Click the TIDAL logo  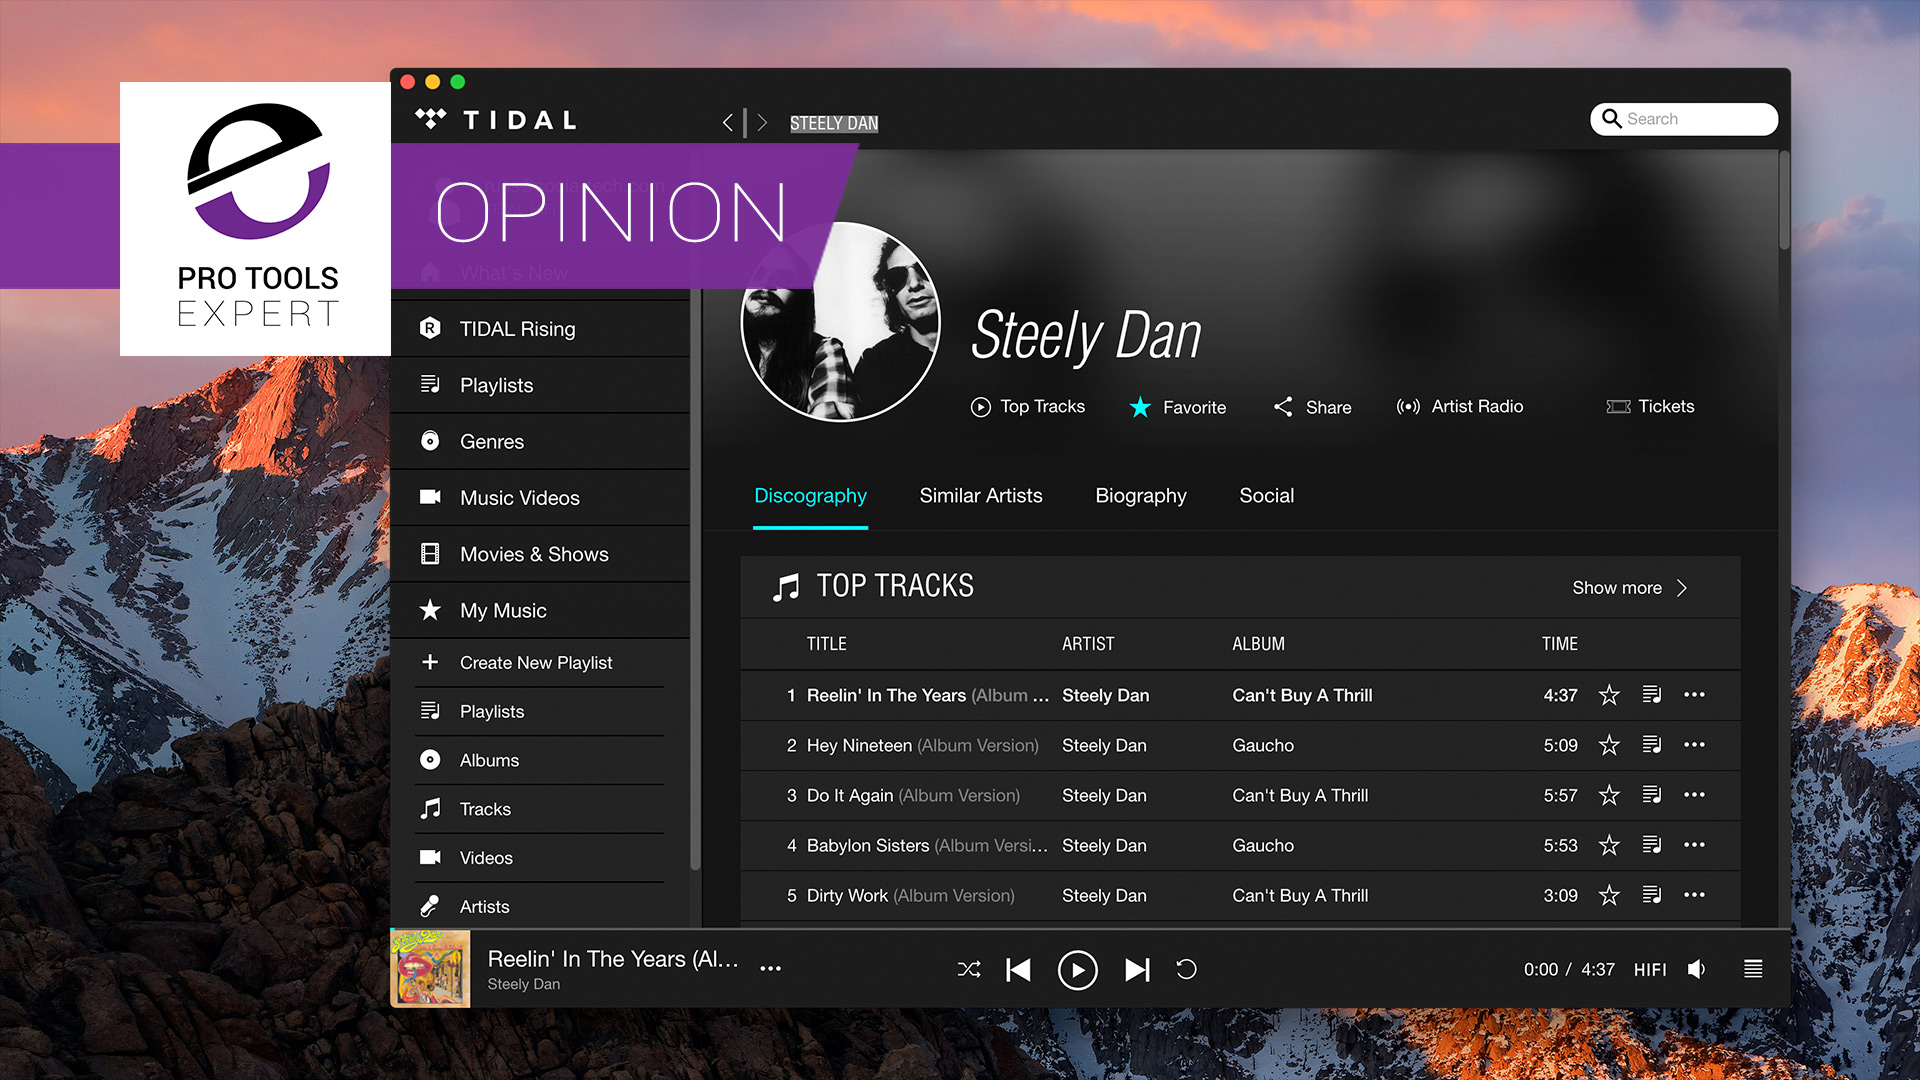point(497,120)
